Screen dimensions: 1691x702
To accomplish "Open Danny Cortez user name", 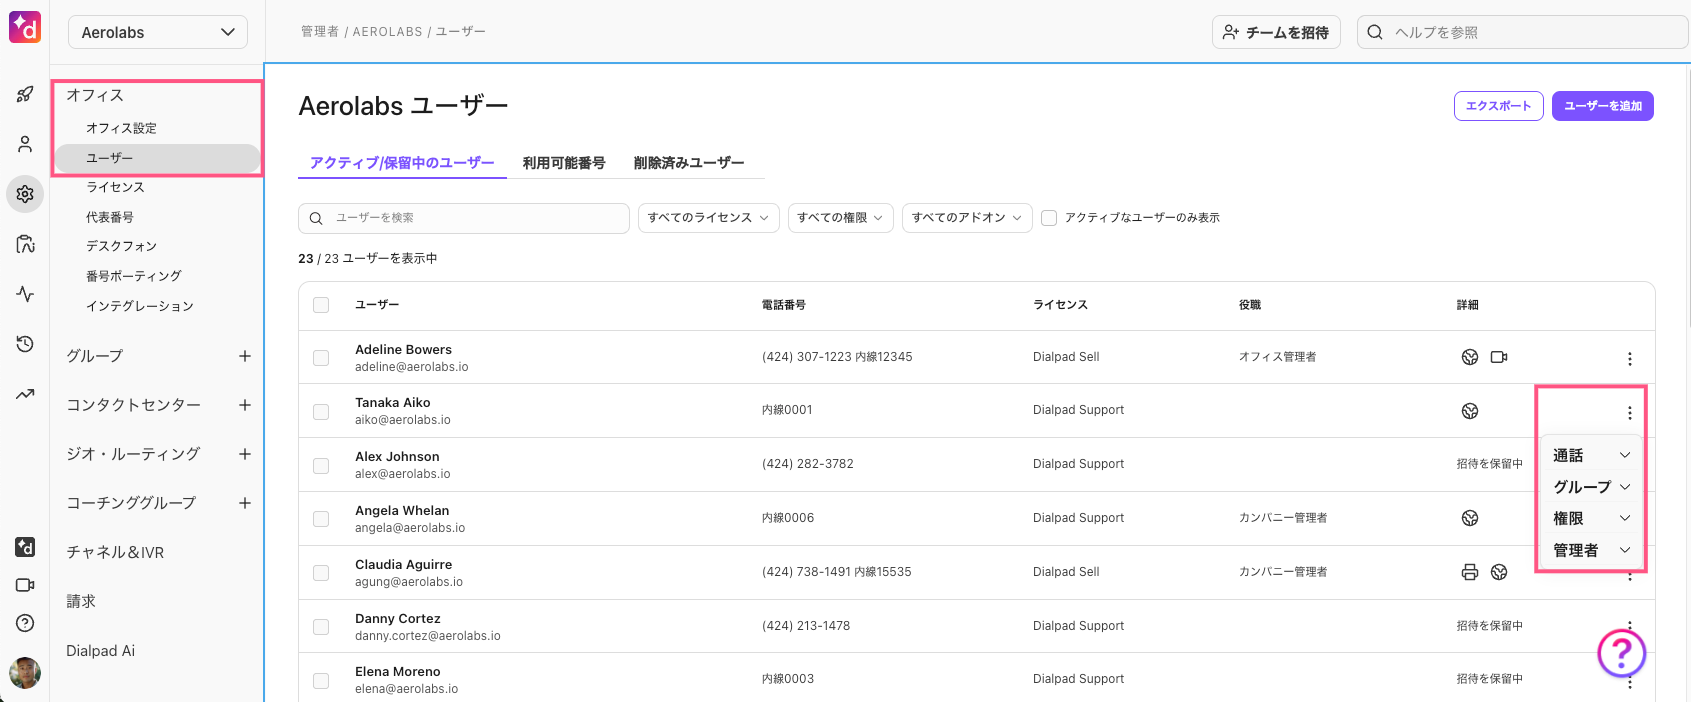I will 397,619.
